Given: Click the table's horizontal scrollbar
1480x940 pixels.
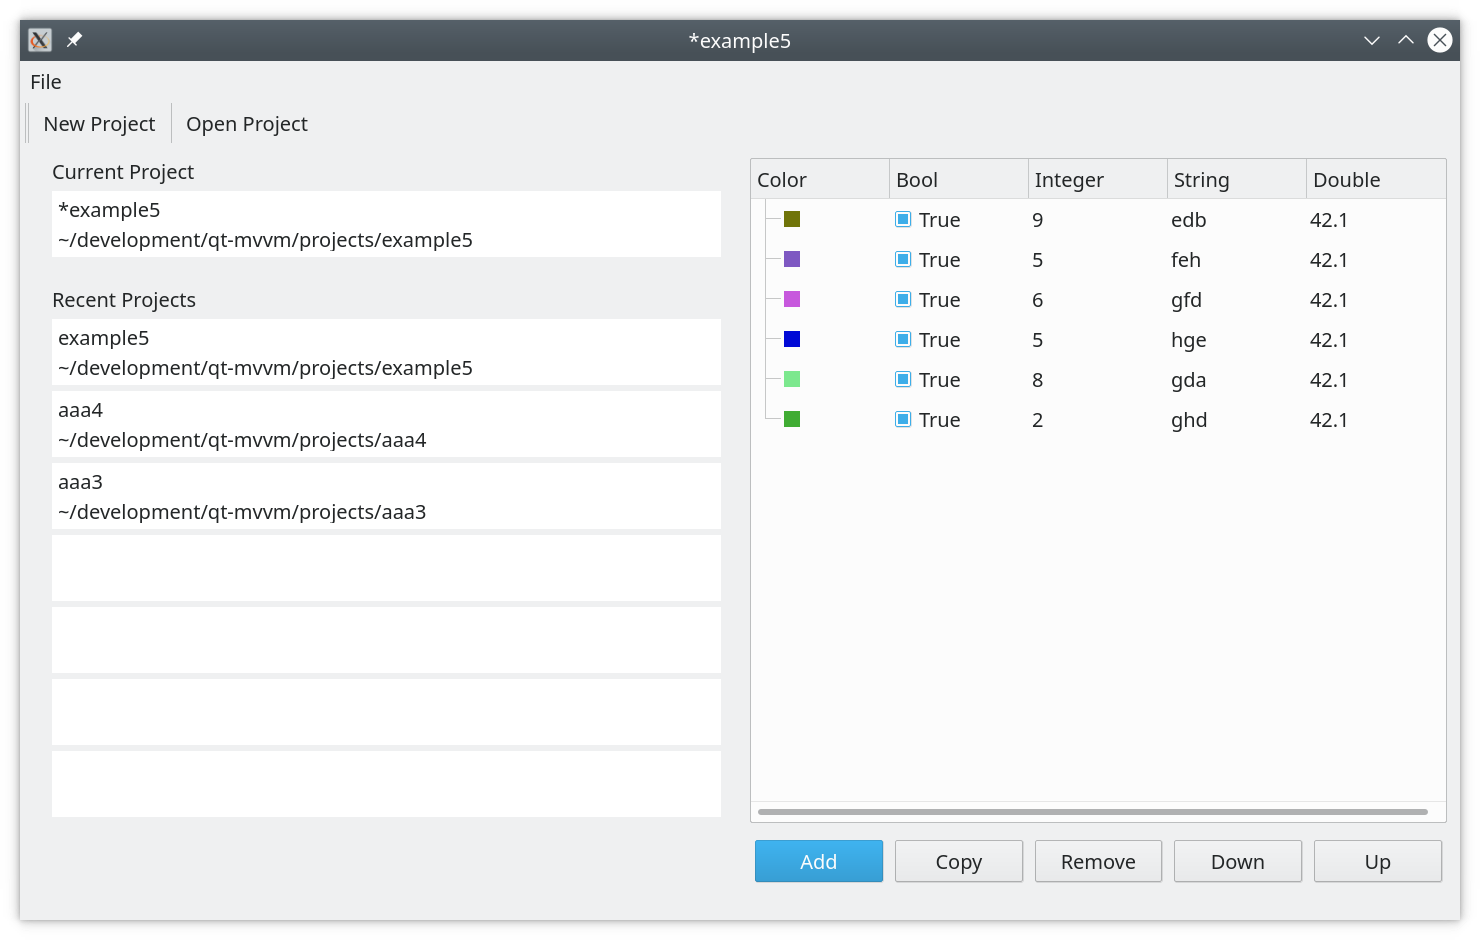Looking at the screenshot, I should pyautogui.click(x=1093, y=812).
